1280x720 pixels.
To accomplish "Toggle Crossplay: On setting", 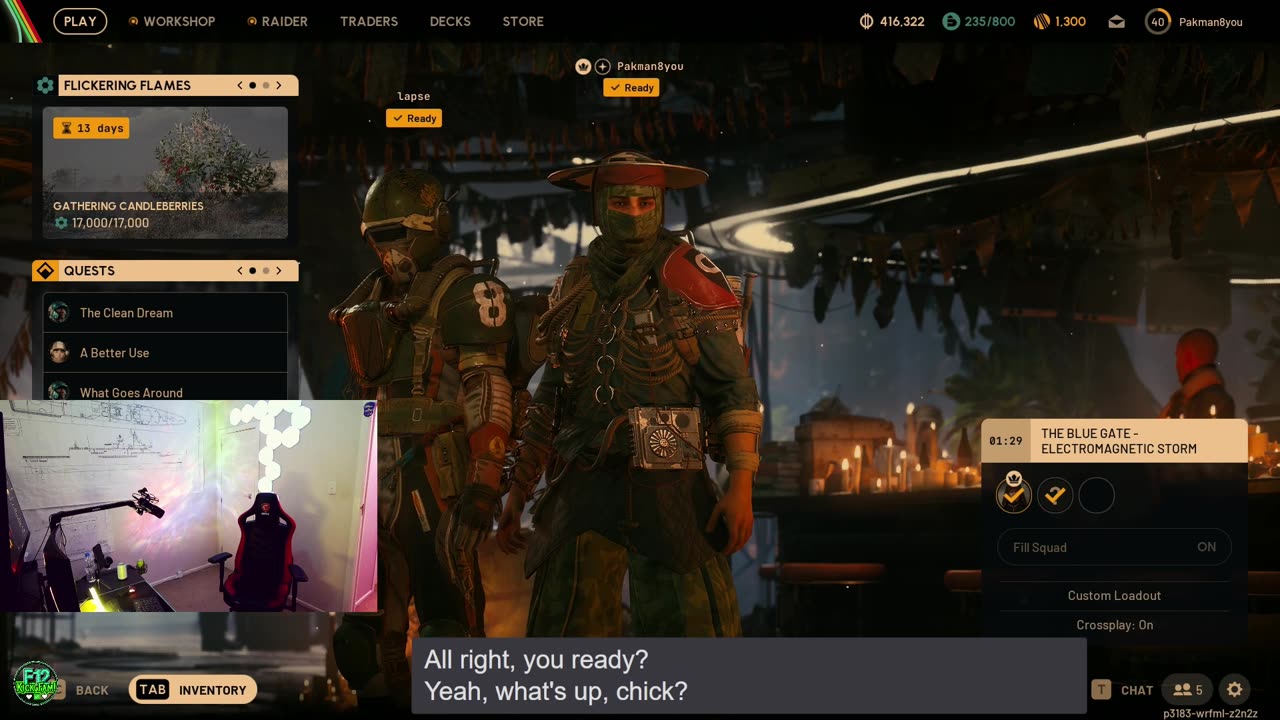I will point(1114,625).
